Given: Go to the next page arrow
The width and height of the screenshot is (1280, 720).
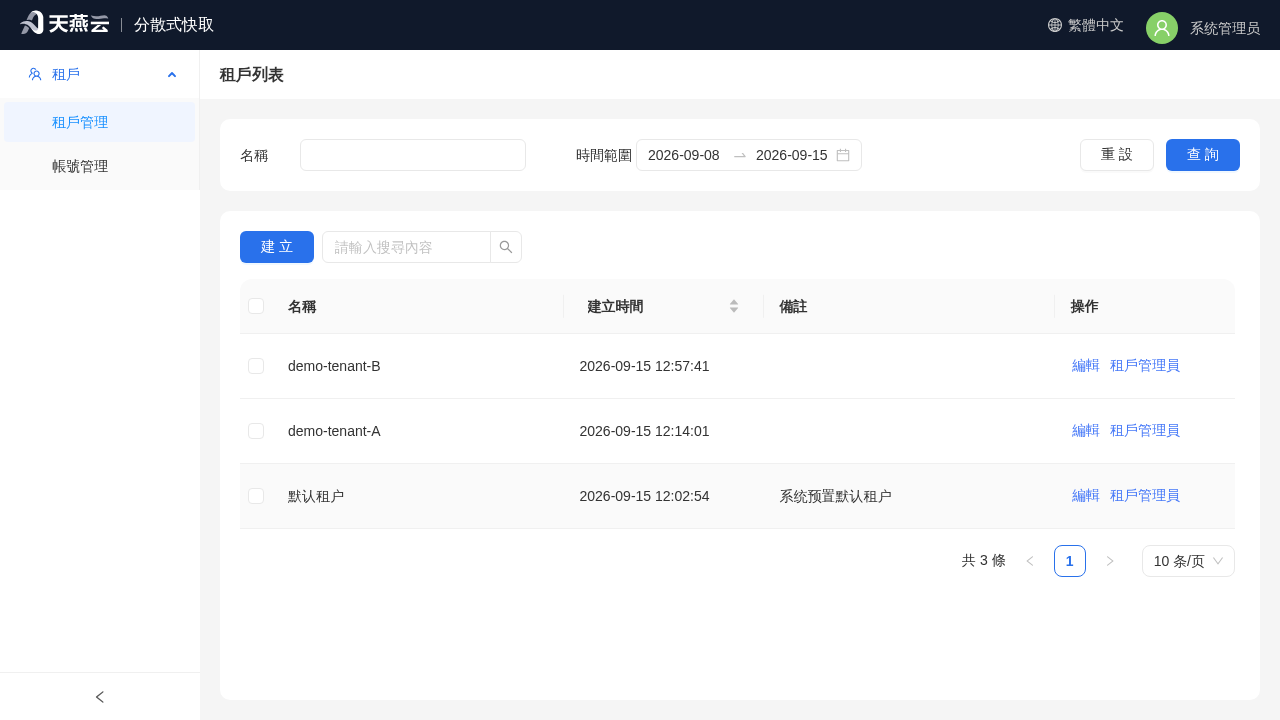Looking at the screenshot, I should pos(1110,561).
